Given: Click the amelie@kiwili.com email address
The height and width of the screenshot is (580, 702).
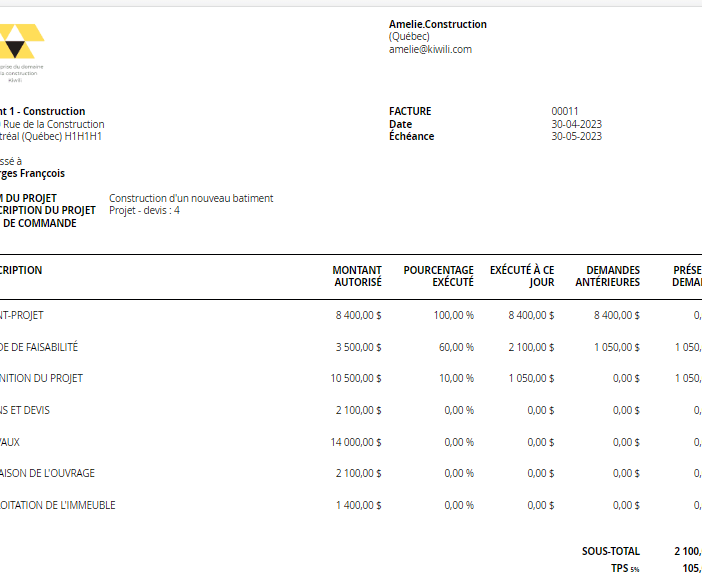Looking at the screenshot, I should [430, 49].
